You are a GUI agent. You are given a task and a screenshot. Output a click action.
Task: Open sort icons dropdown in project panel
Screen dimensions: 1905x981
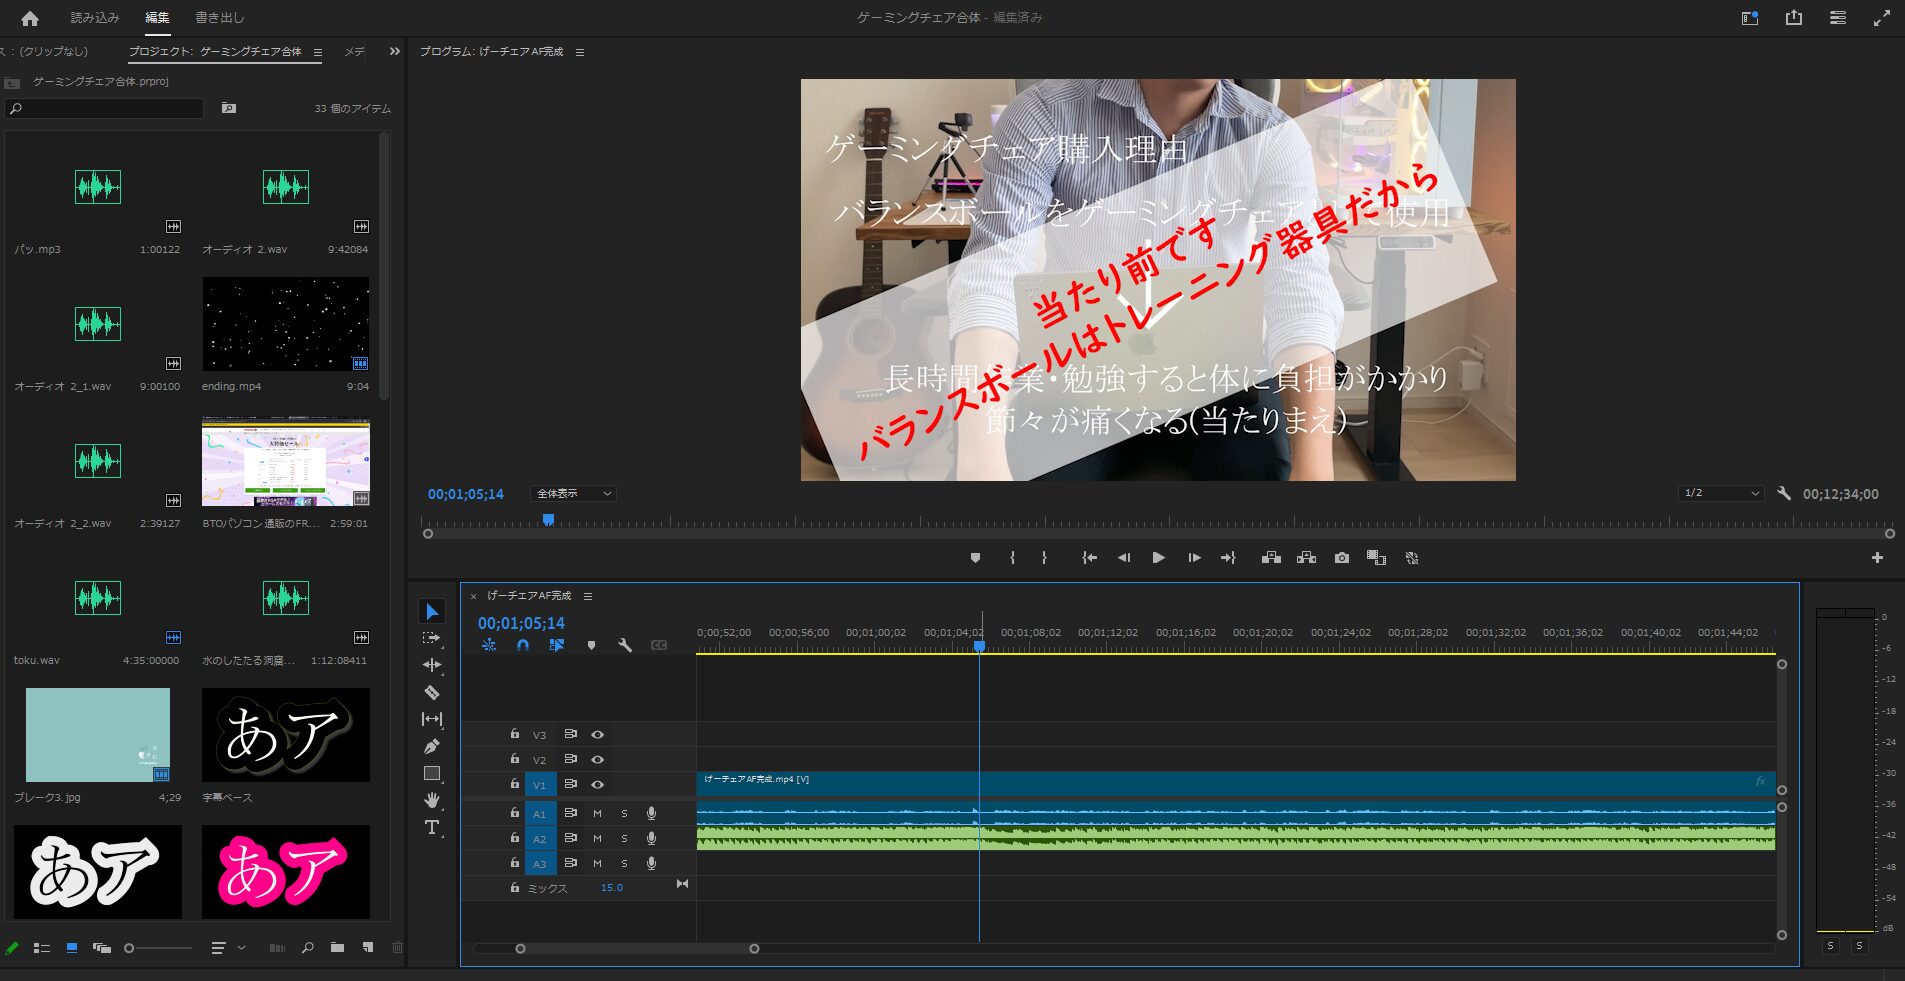click(228, 948)
